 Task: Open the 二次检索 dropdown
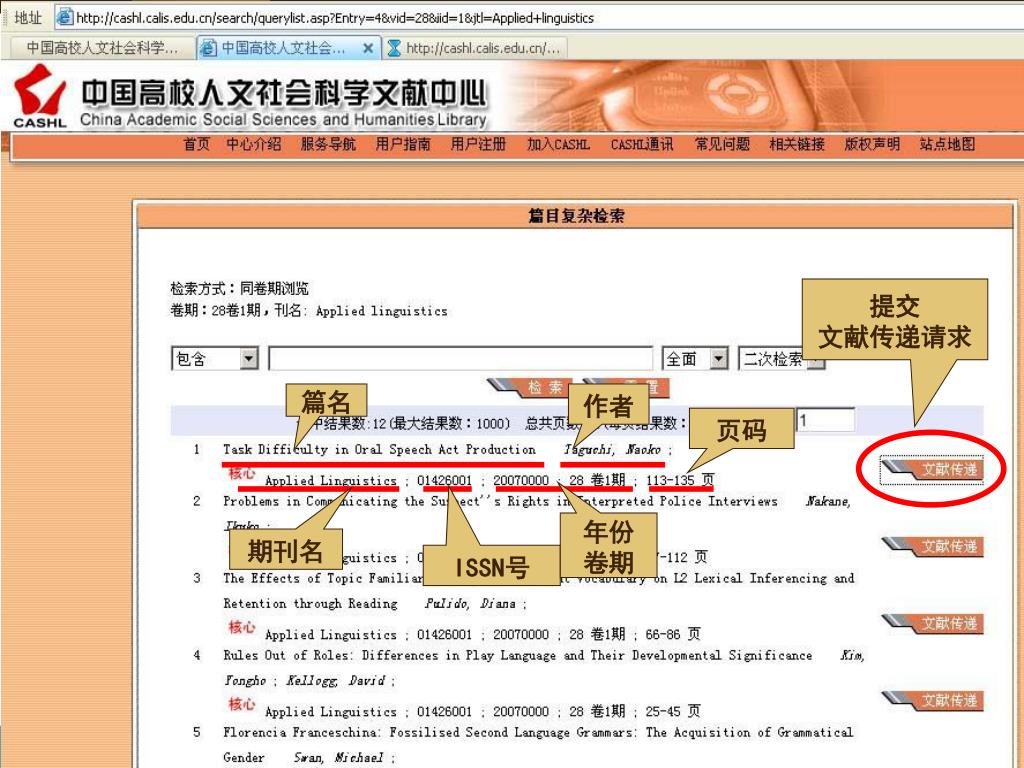coord(781,359)
